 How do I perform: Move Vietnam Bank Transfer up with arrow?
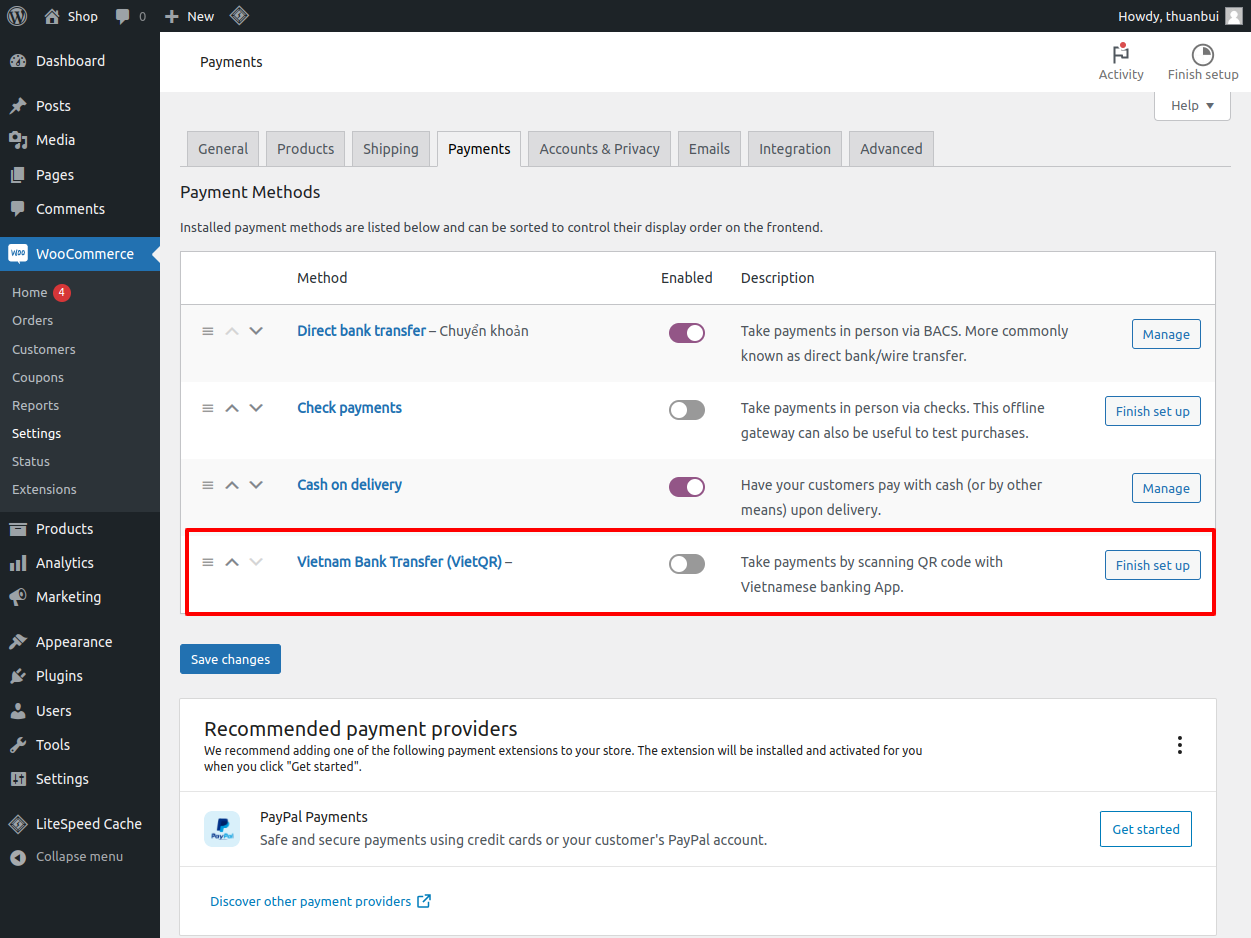point(232,562)
